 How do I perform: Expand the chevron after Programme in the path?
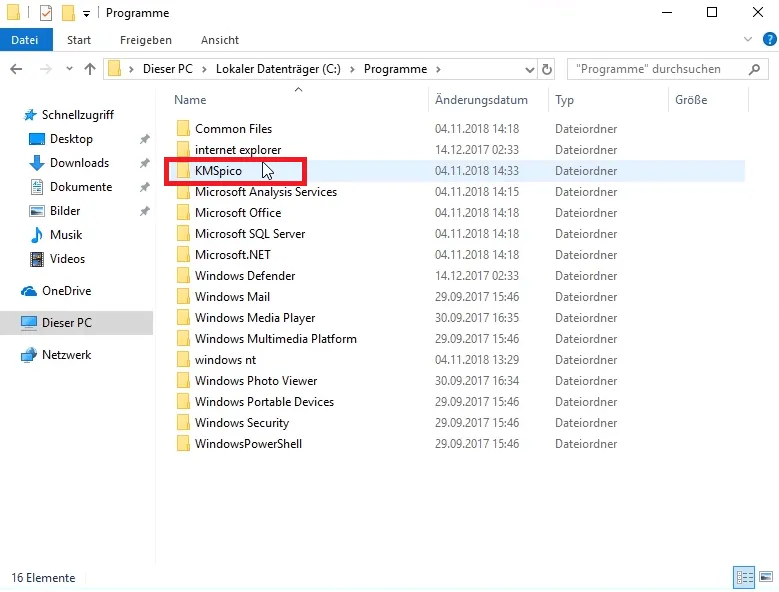pyautogui.click(x=438, y=69)
